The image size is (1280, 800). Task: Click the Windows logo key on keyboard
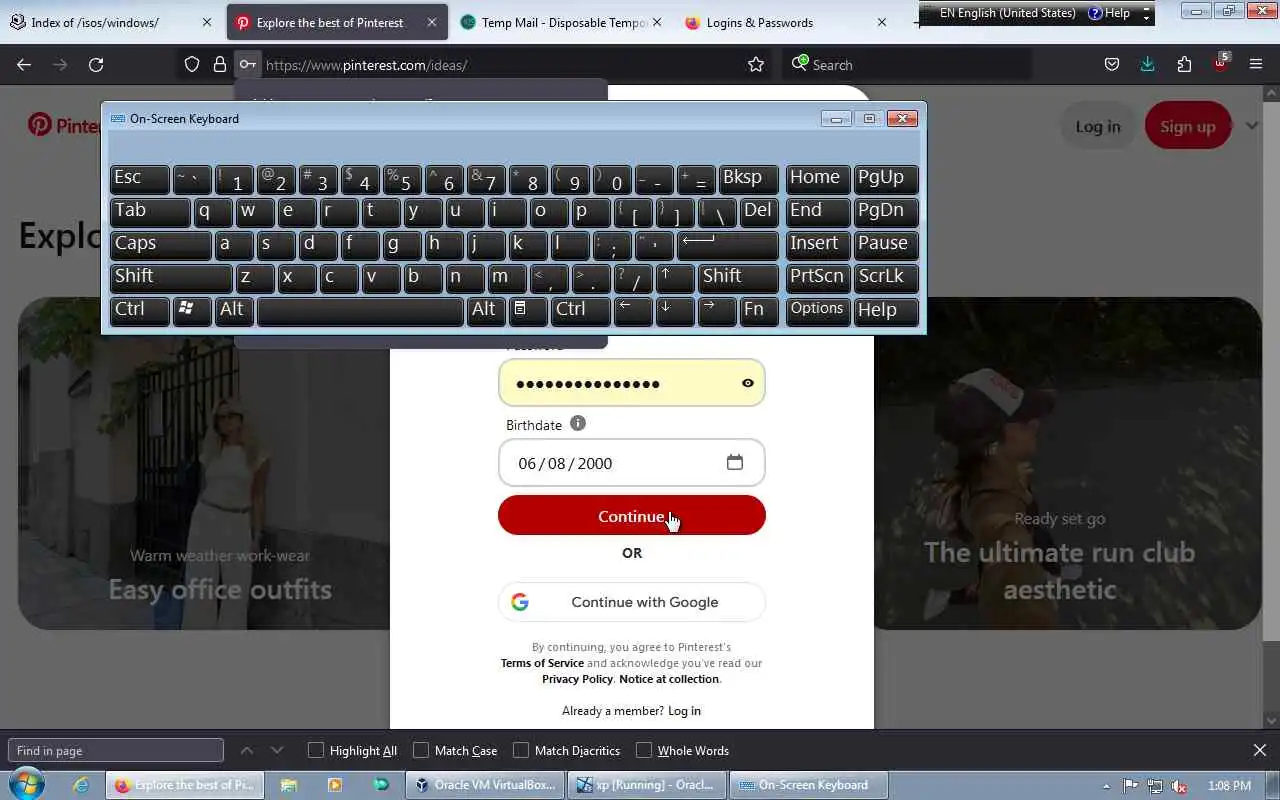pos(191,311)
